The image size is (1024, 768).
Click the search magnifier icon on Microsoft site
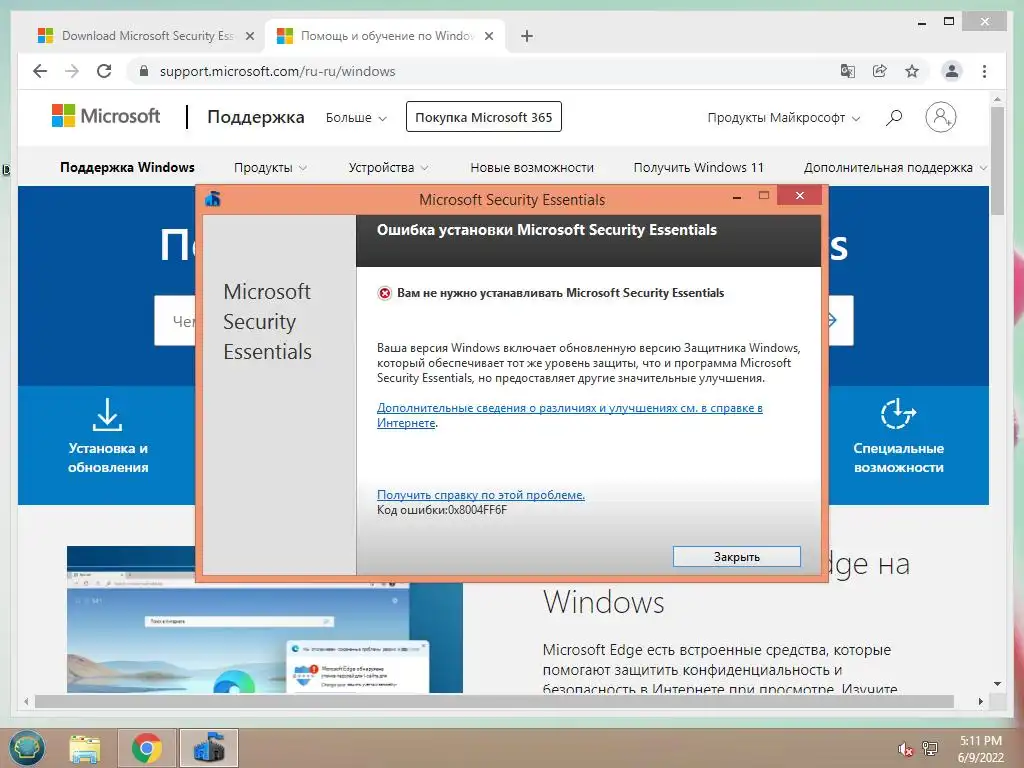[894, 118]
